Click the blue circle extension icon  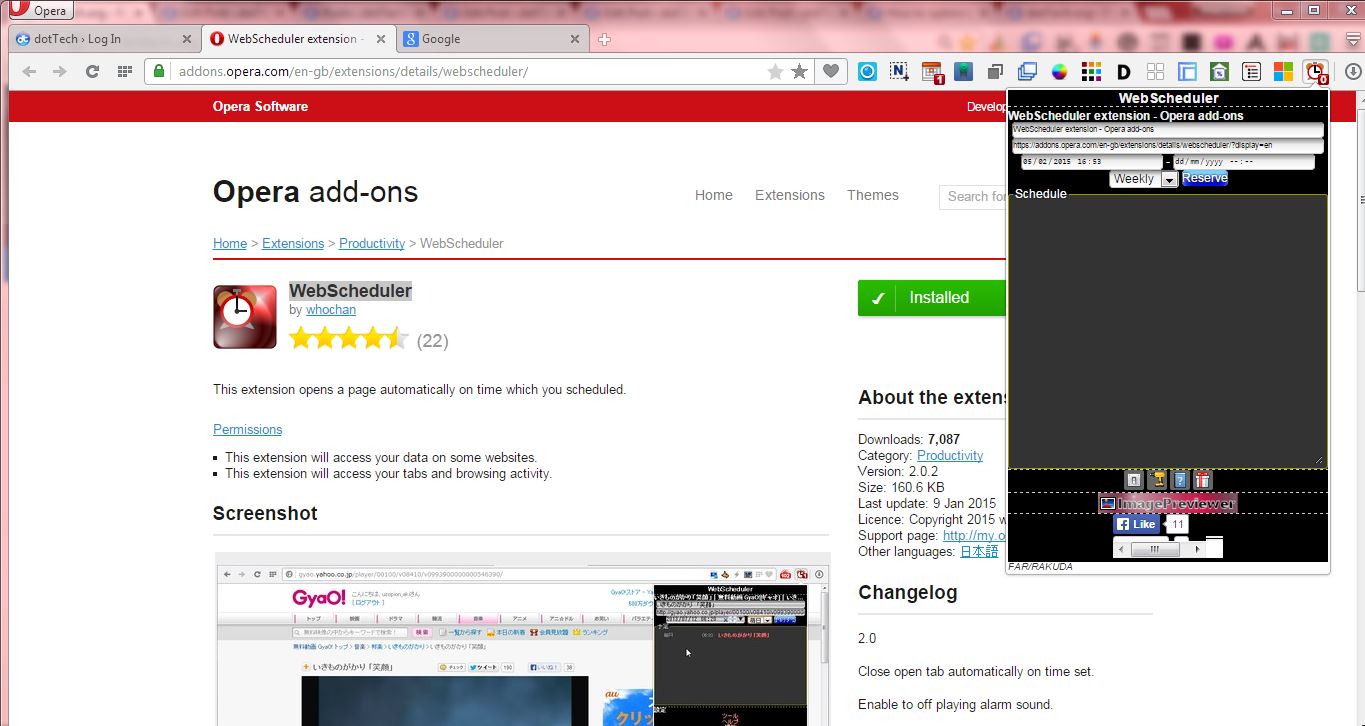pyautogui.click(x=868, y=72)
